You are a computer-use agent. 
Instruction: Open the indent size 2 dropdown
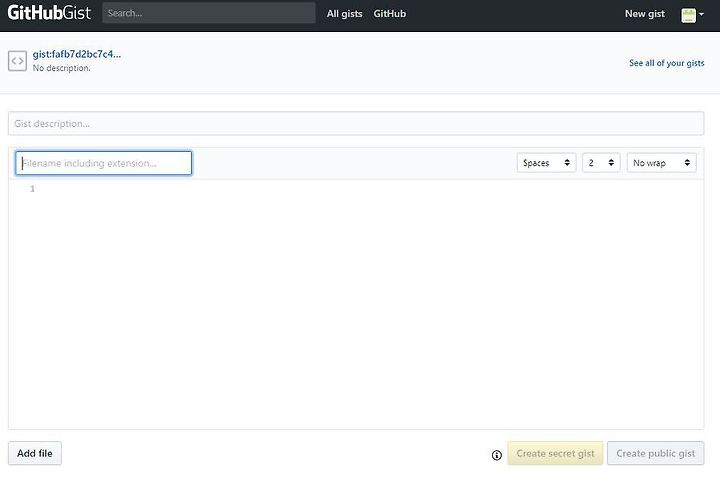pos(601,163)
